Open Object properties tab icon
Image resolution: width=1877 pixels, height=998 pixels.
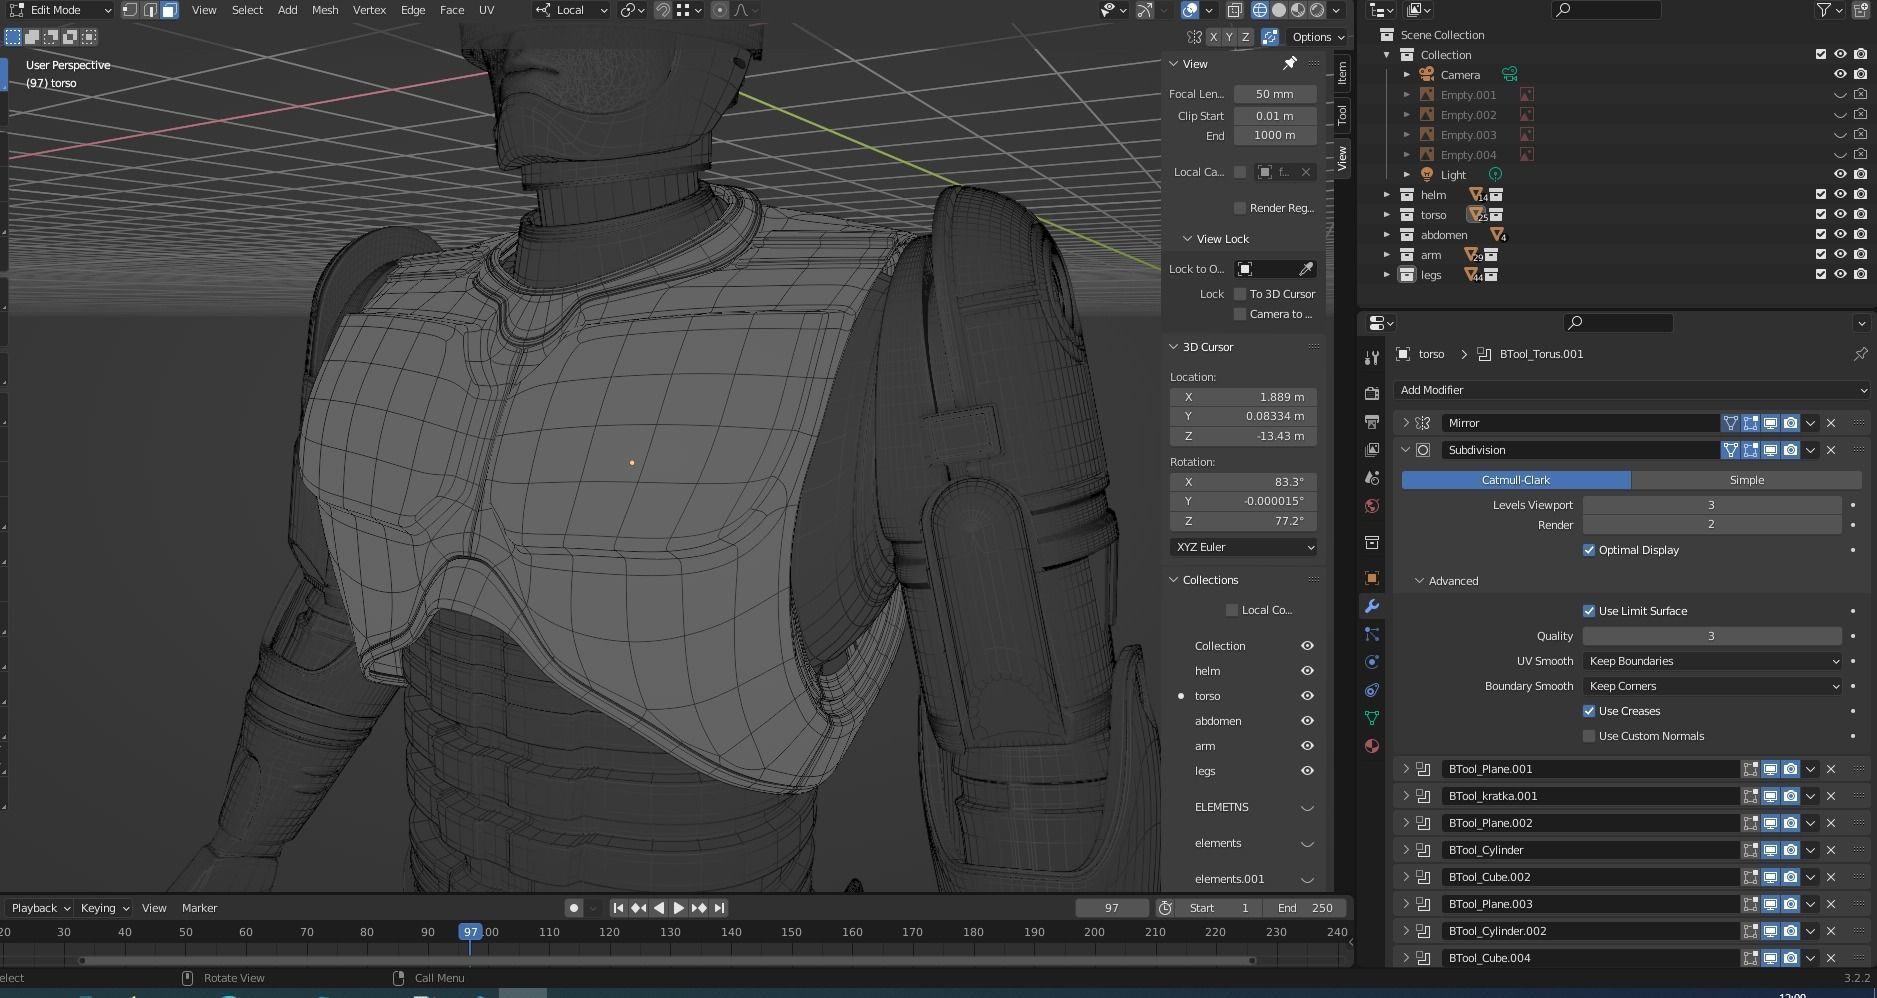click(x=1372, y=578)
